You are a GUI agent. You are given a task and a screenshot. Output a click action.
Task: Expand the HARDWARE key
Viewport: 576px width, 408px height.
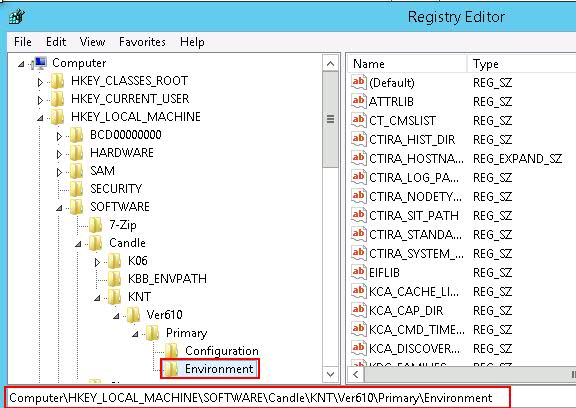point(59,154)
